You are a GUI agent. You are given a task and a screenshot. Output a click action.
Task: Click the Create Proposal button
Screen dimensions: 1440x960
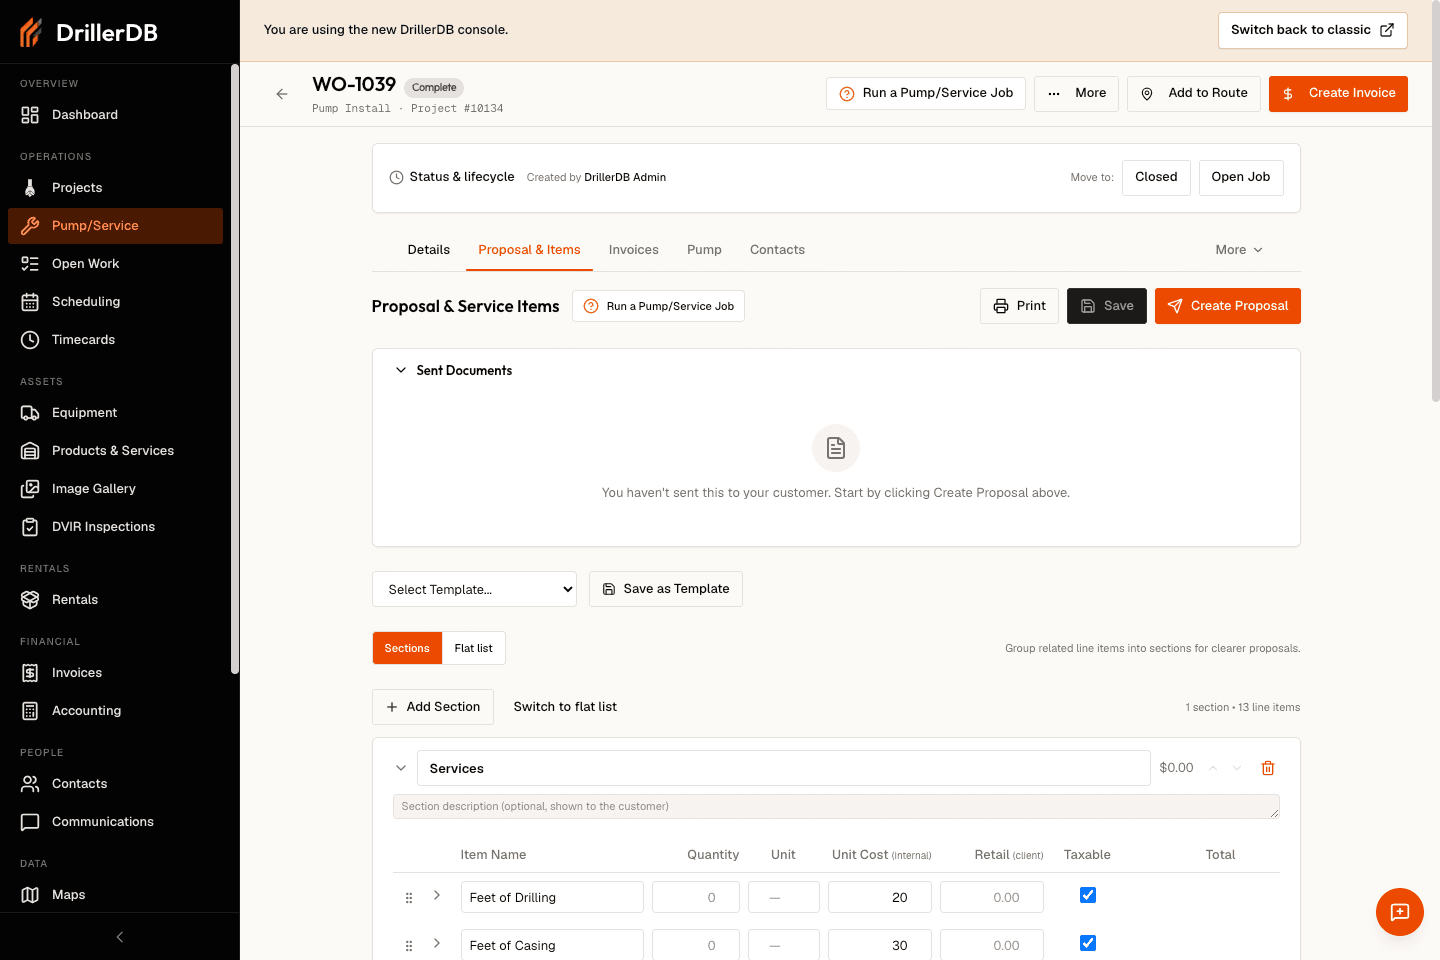click(x=1228, y=306)
